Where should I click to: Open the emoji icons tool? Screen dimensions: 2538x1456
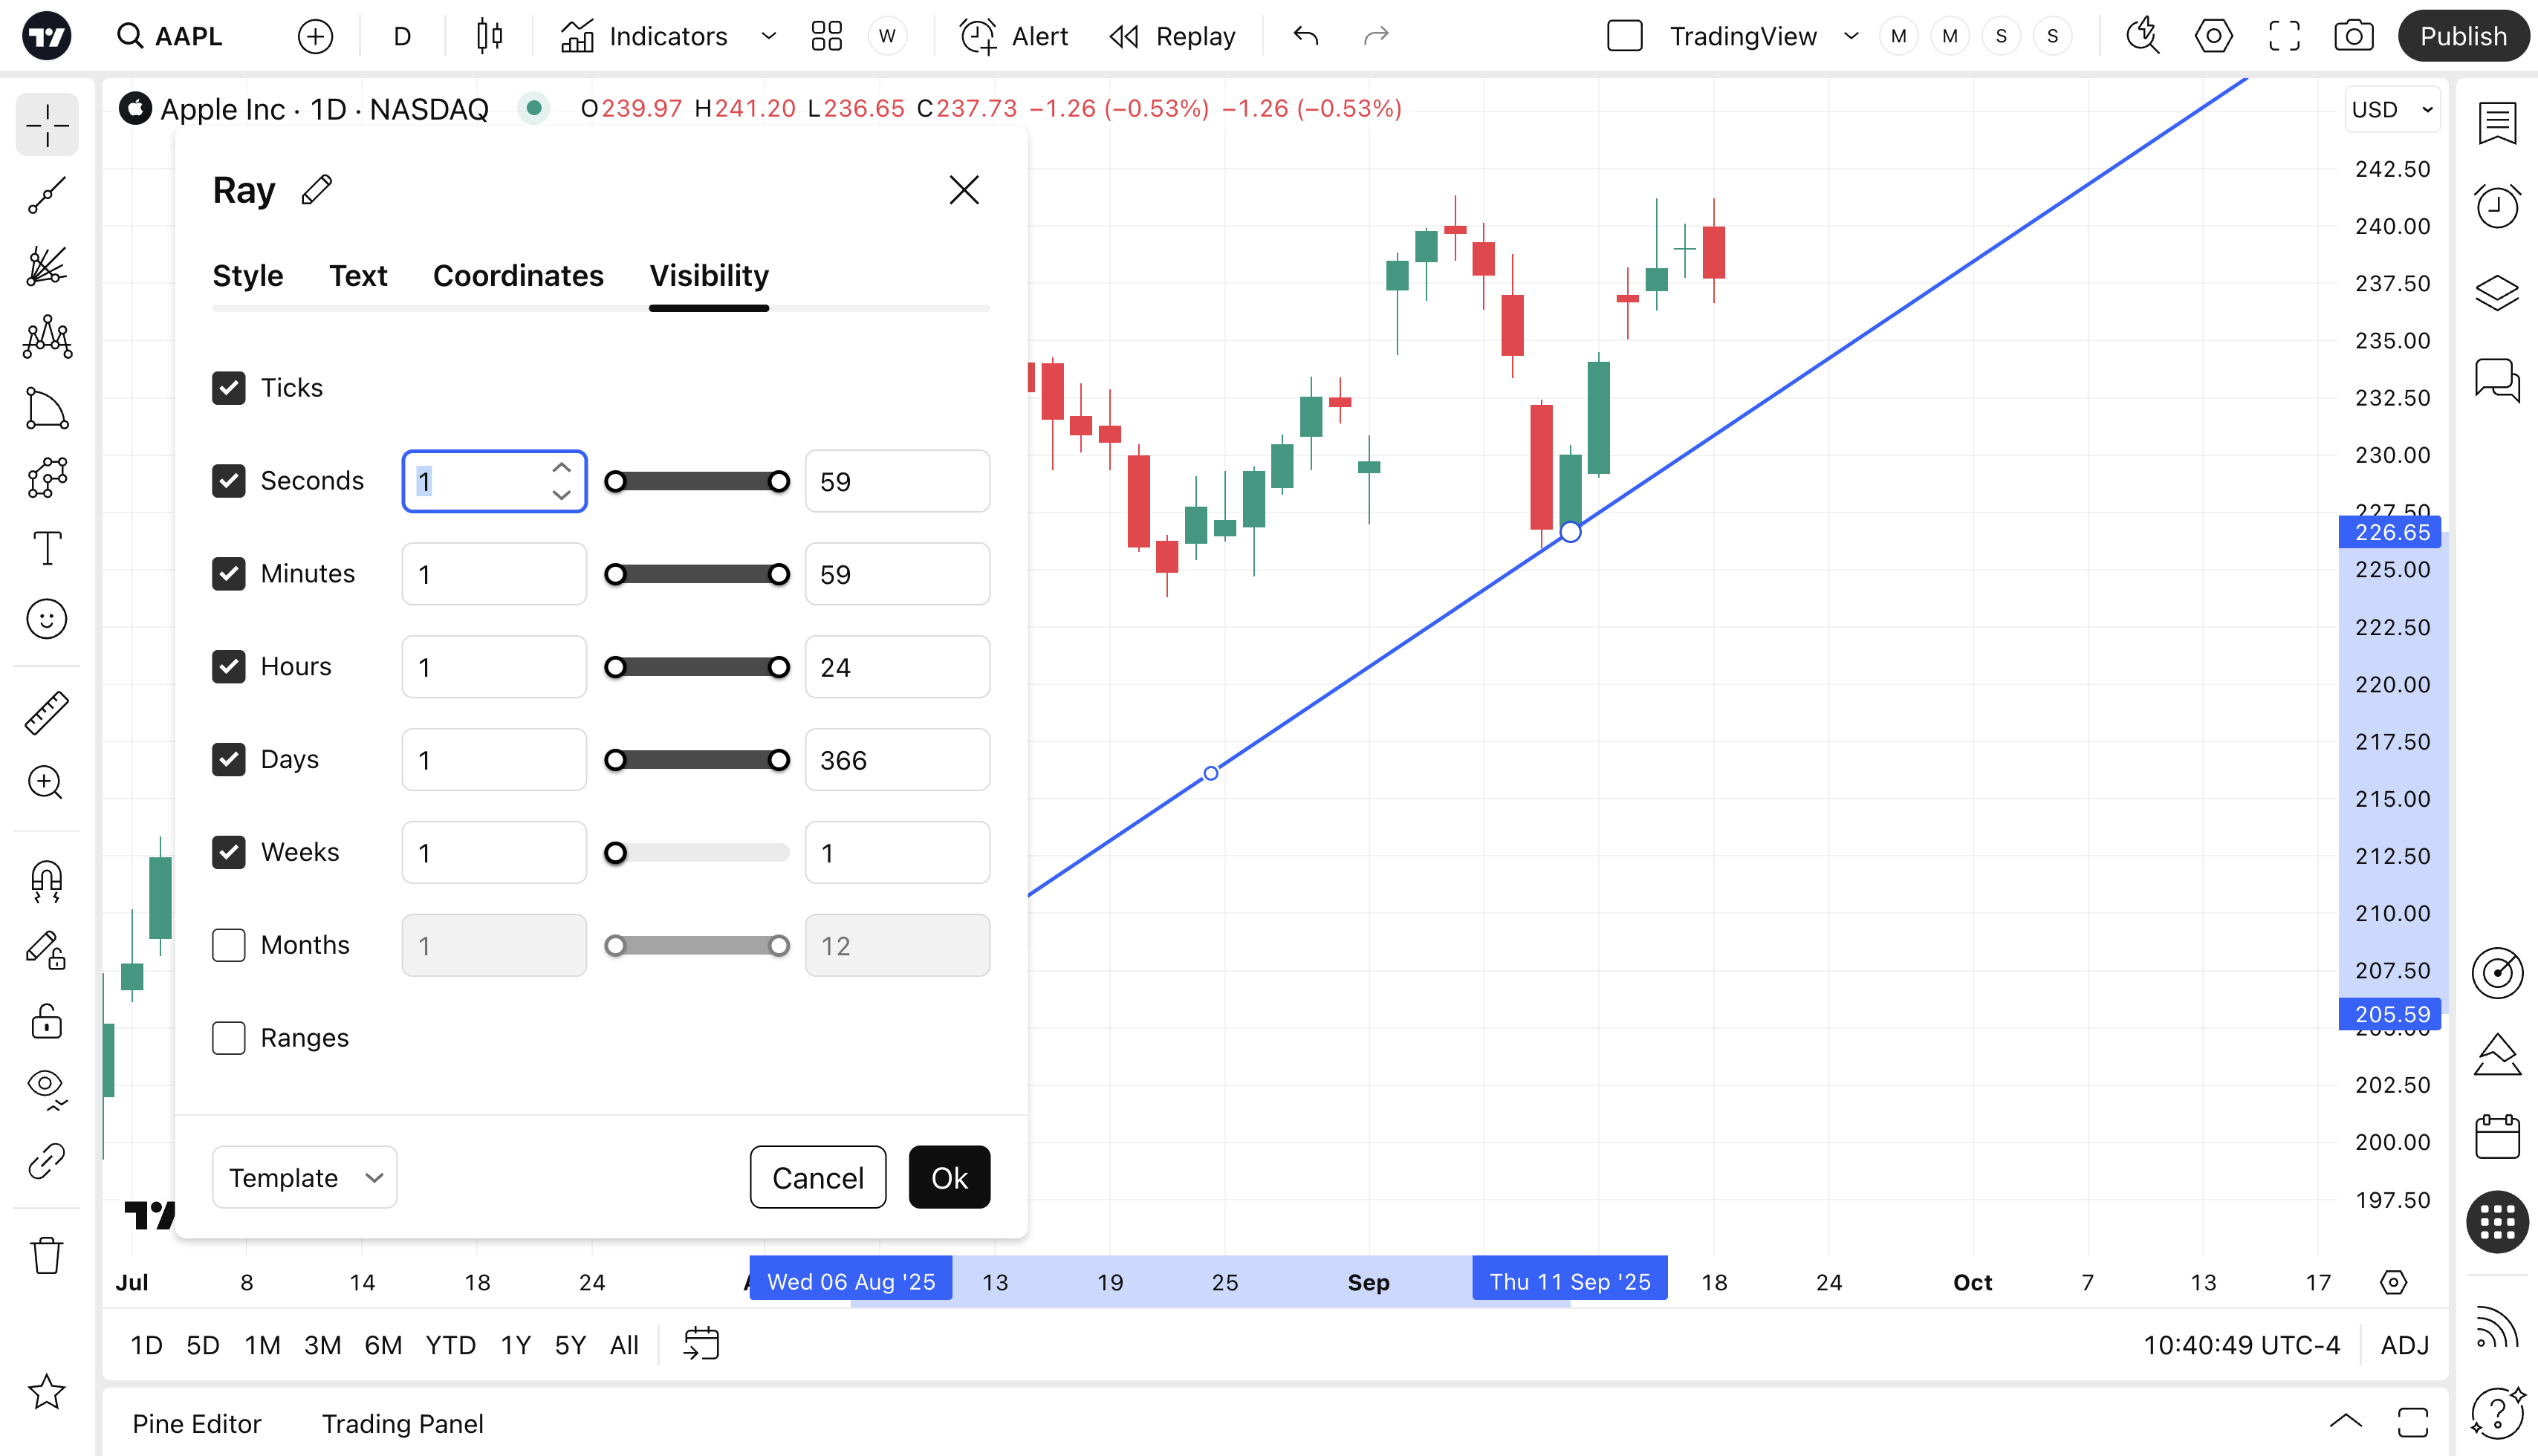coord(47,619)
